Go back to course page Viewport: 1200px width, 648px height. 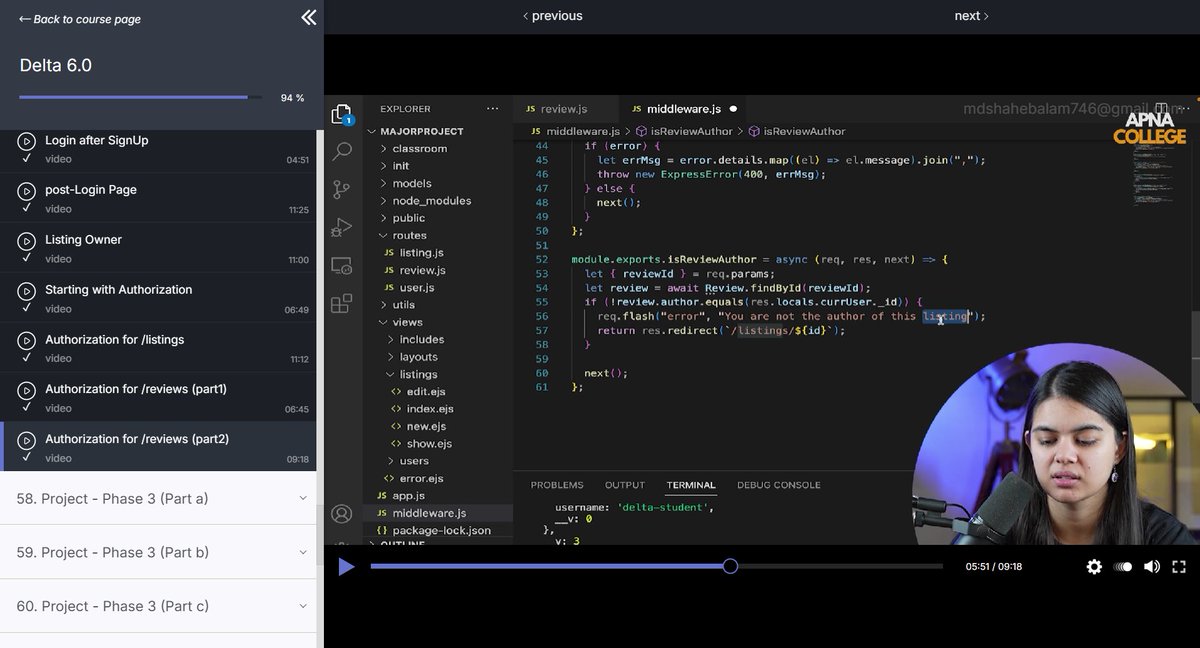tap(80, 19)
